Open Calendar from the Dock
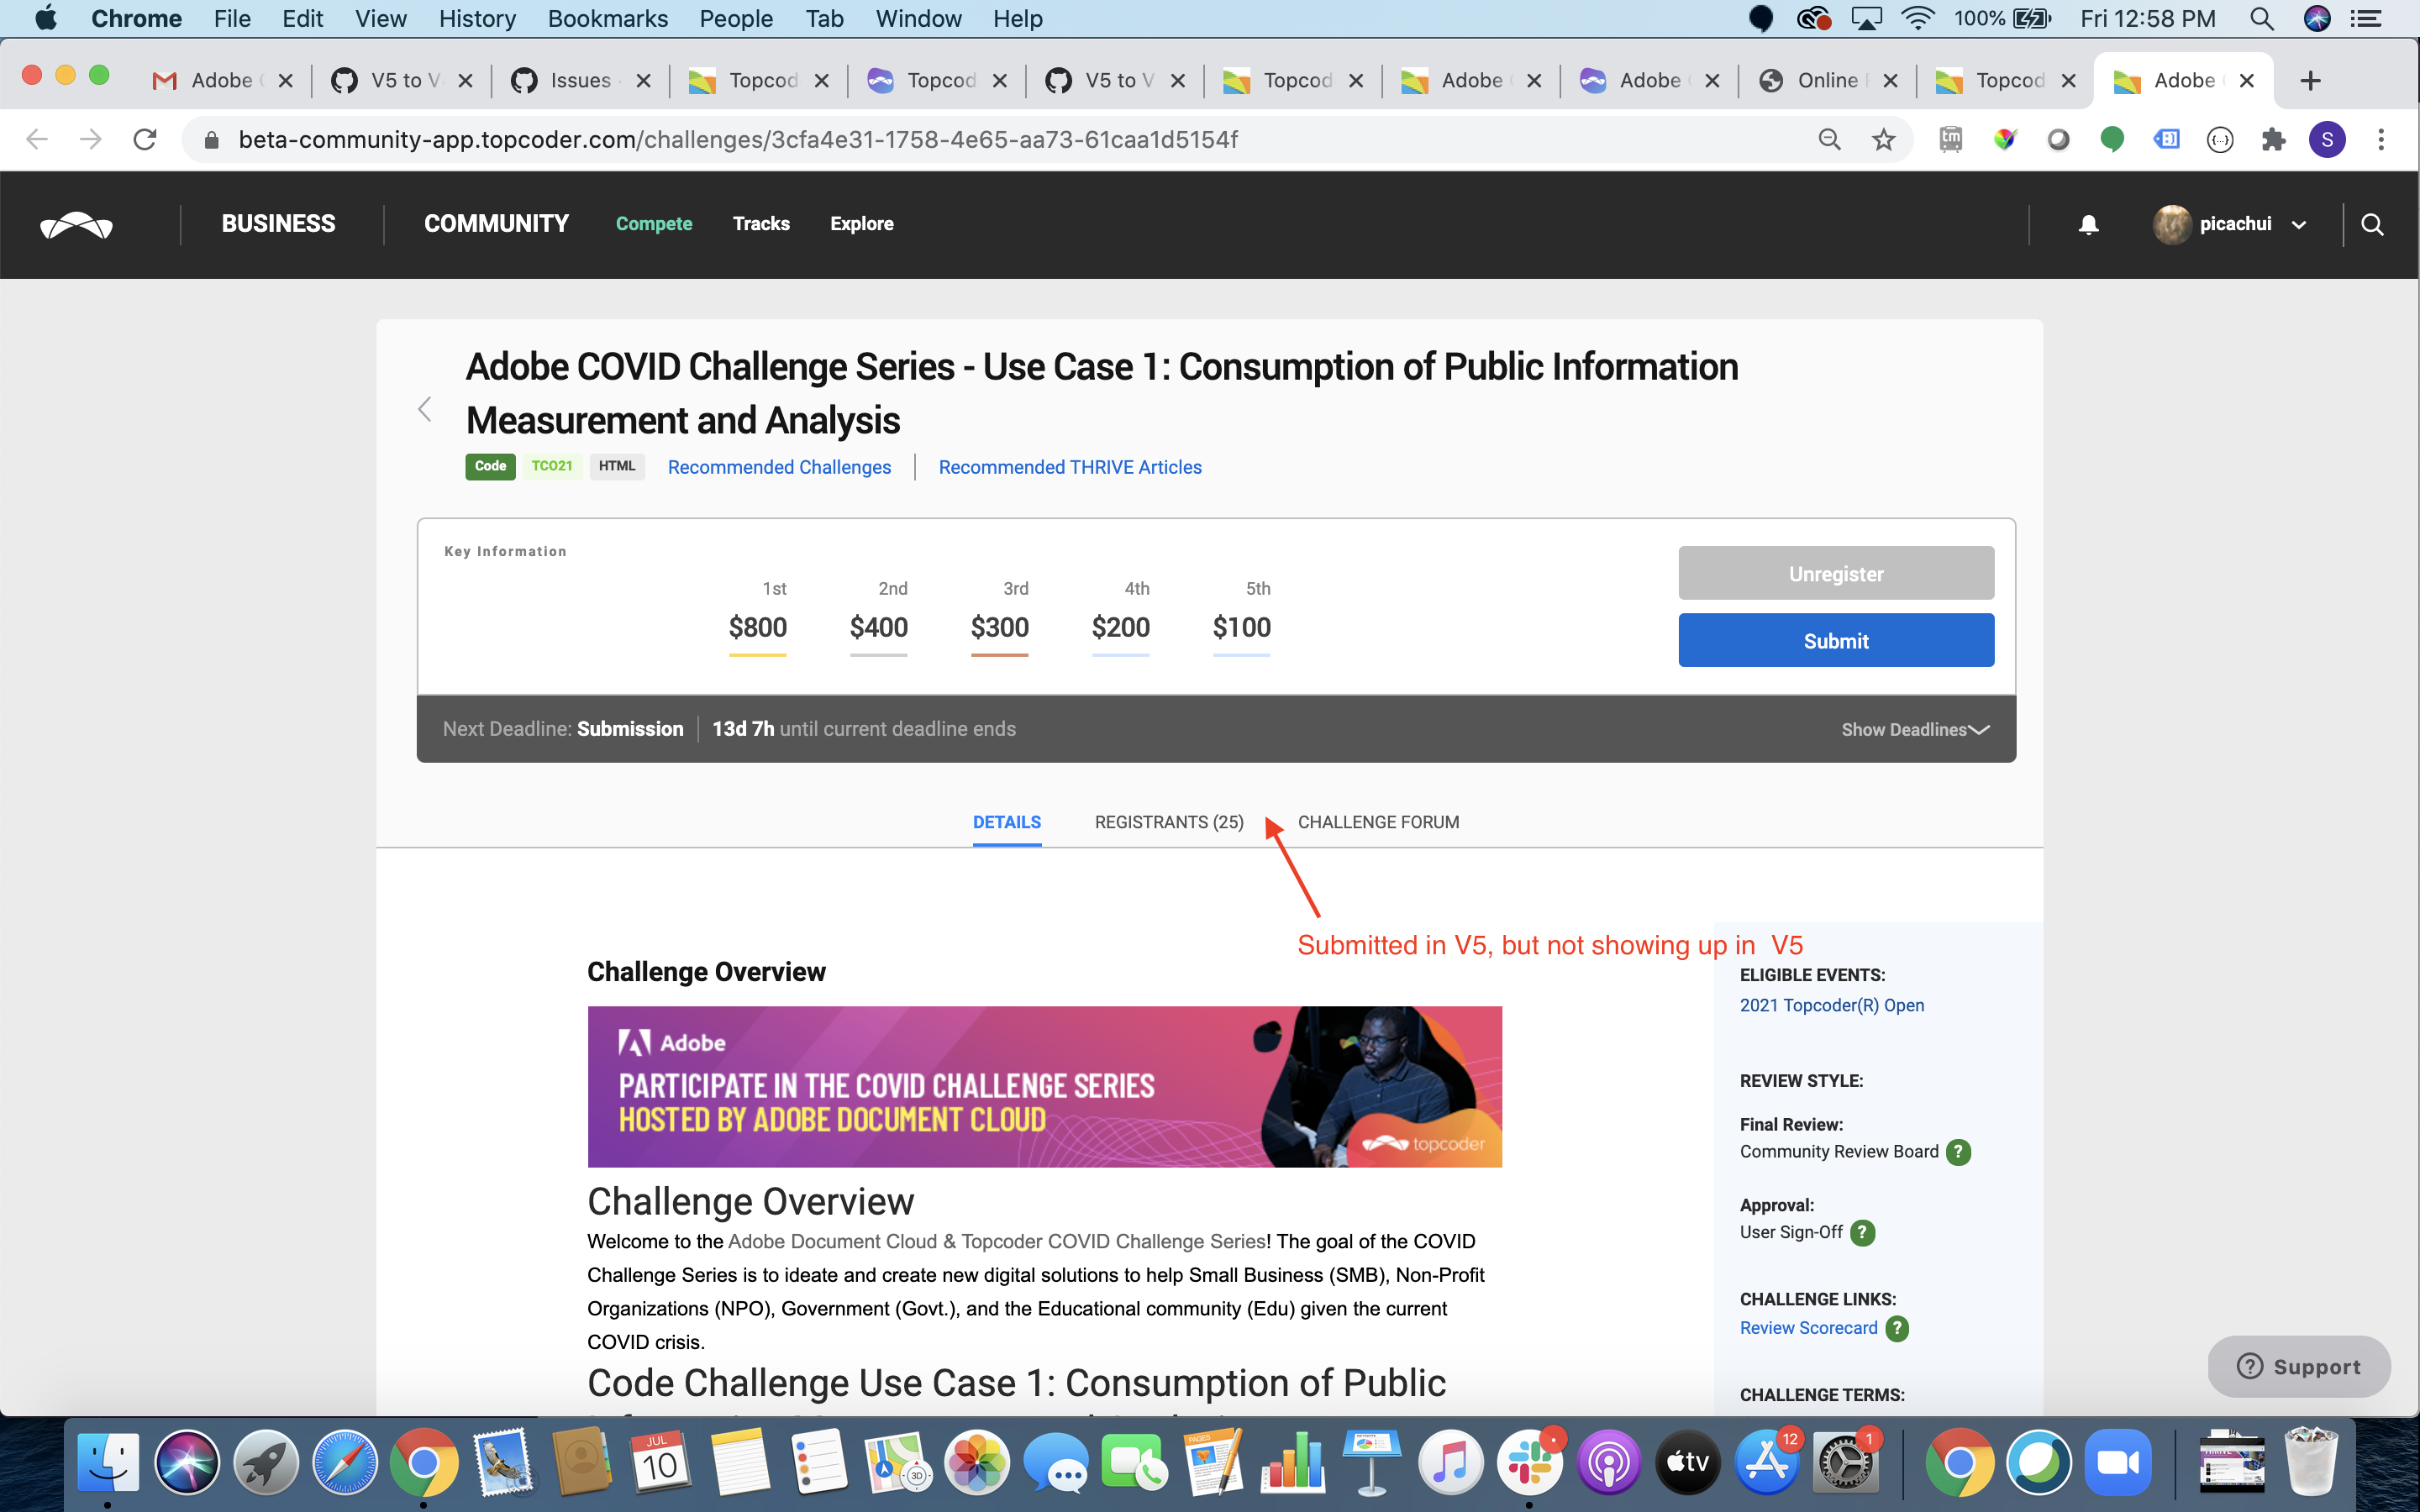 point(661,1462)
